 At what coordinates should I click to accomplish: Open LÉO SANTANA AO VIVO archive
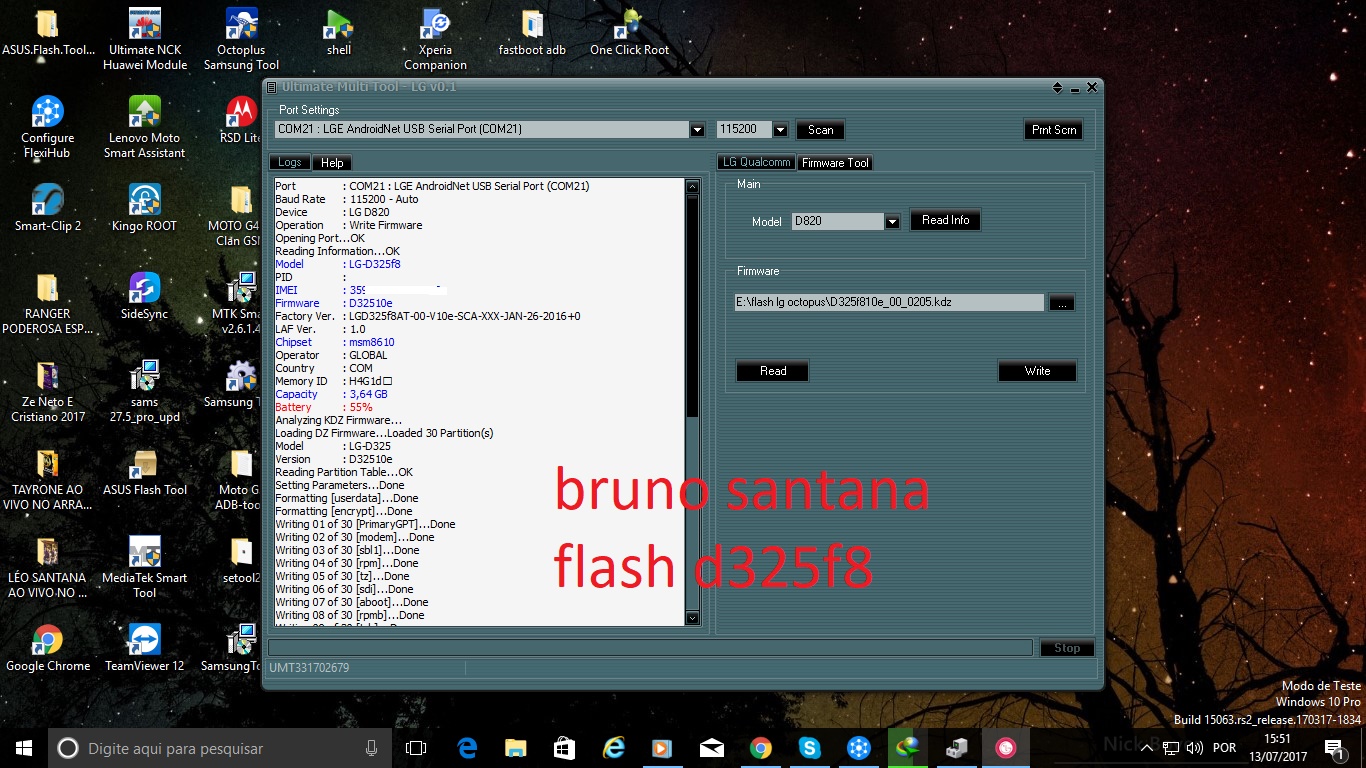48,568
